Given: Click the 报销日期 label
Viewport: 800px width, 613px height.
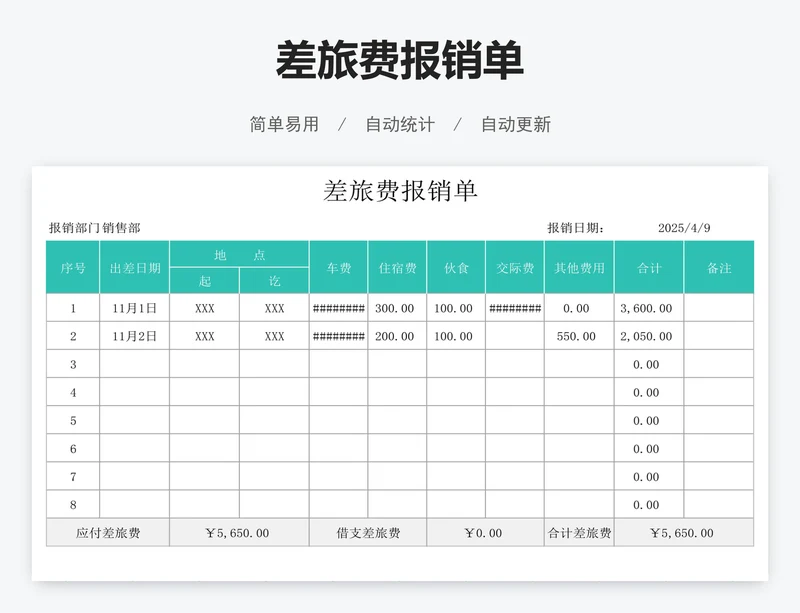Looking at the screenshot, I should [x=576, y=228].
